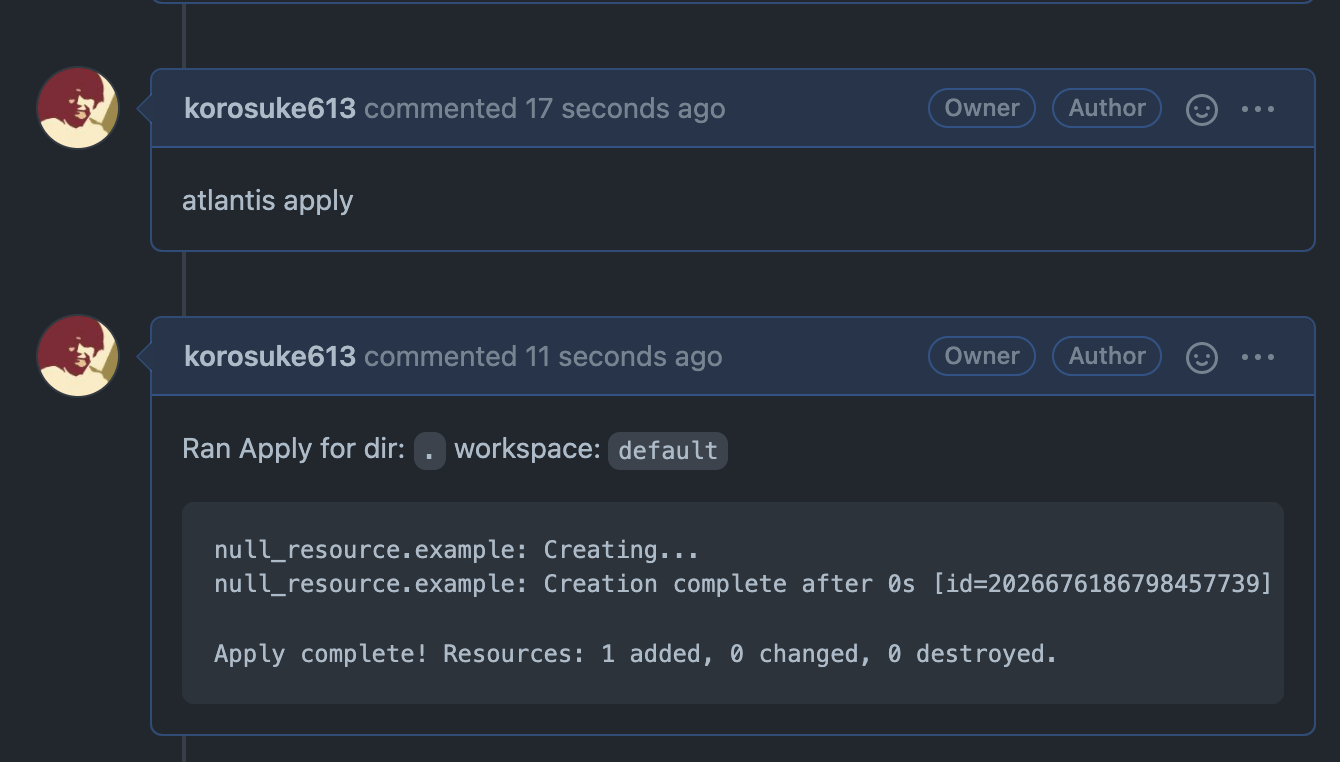Click Author badge on "atlantis apply" comment

point(1107,108)
